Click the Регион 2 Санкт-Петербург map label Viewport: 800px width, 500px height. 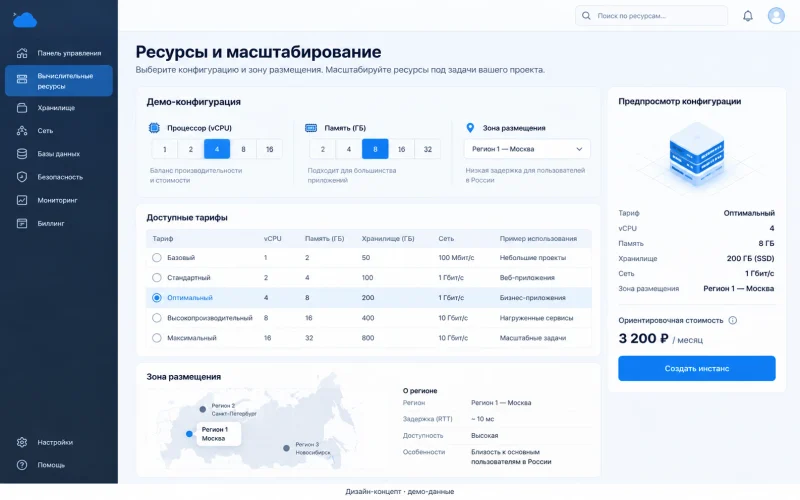[234, 410]
